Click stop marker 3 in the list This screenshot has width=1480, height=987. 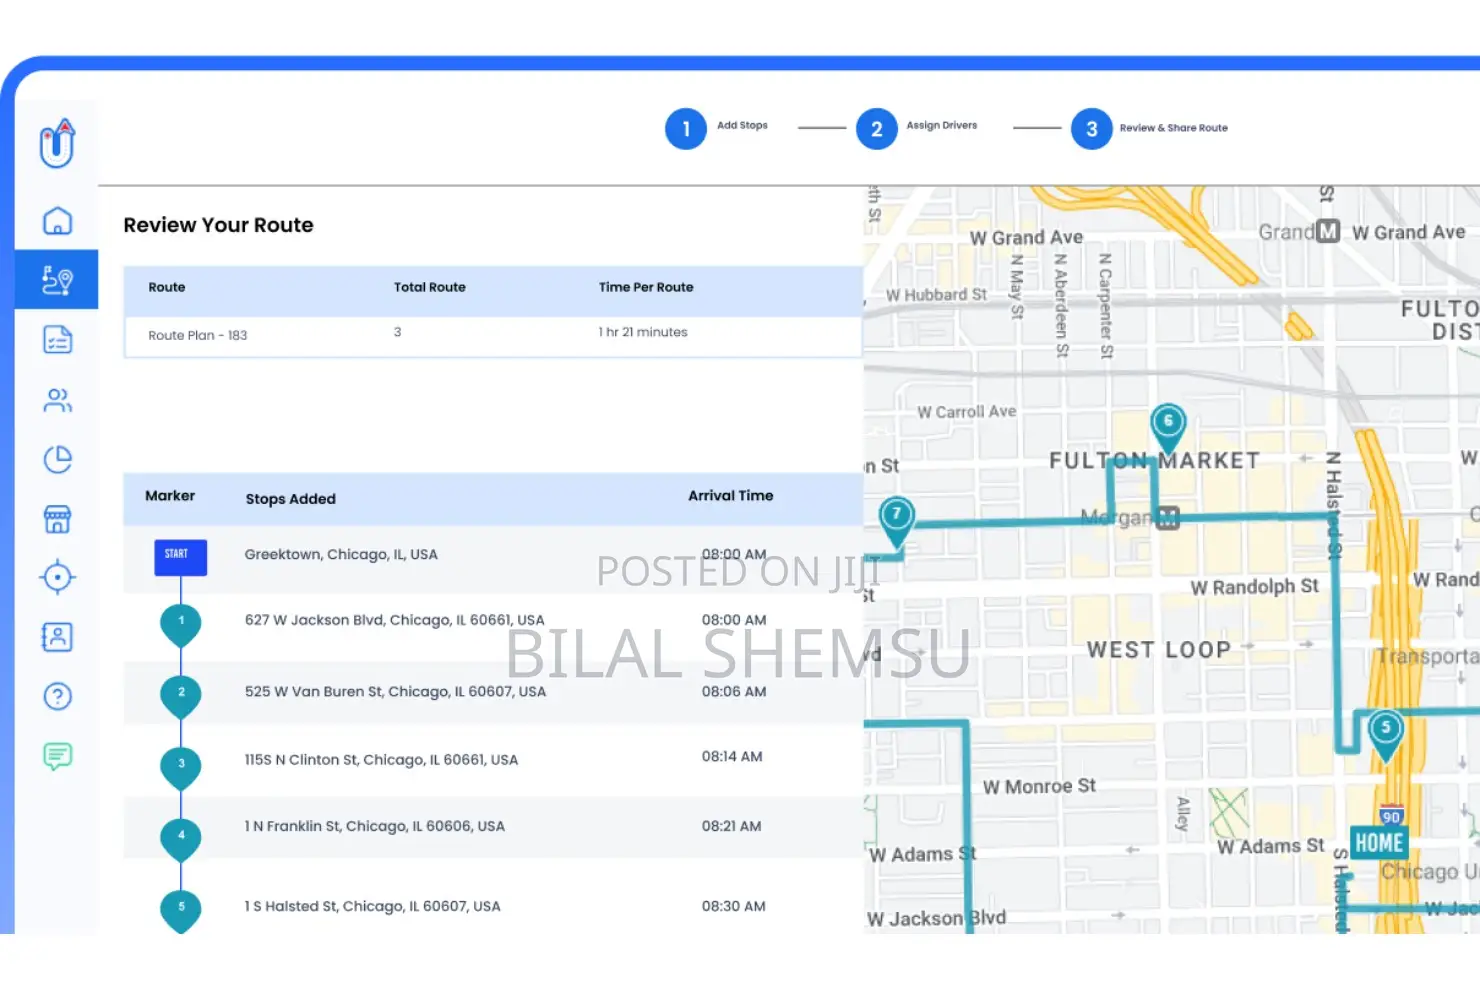click(x=181, y=768)
